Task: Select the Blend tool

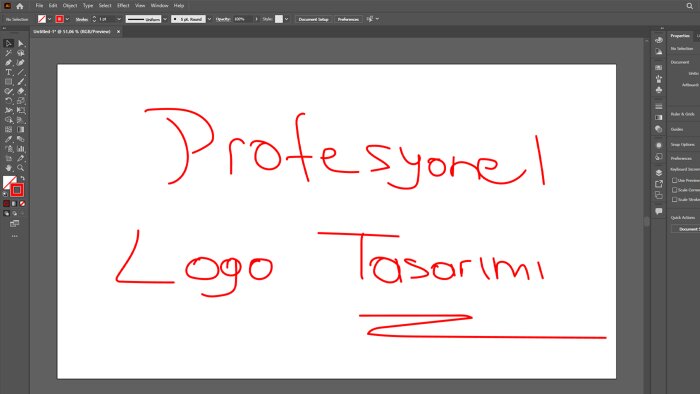Action: click(x=21, y=139)
